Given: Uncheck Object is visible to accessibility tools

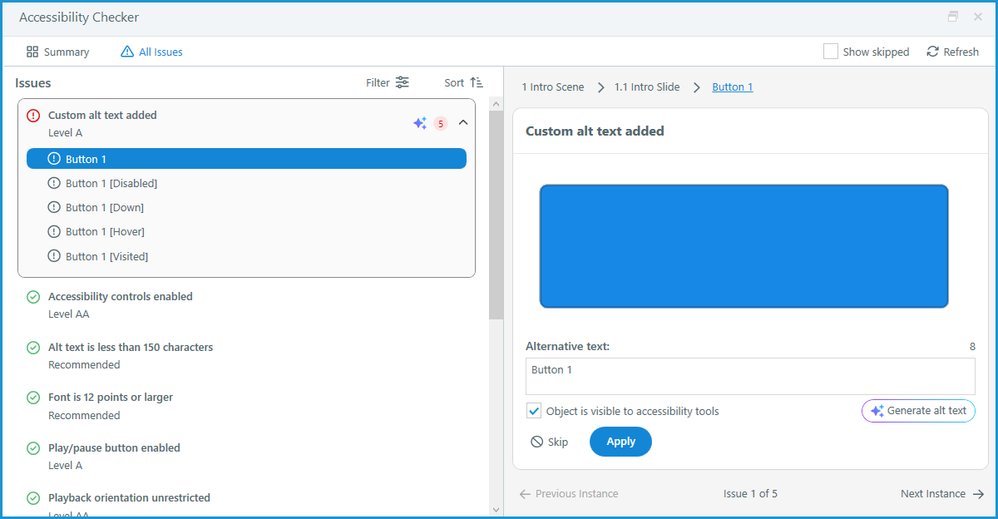Looking at the screenshot, I should pos(535,411).
